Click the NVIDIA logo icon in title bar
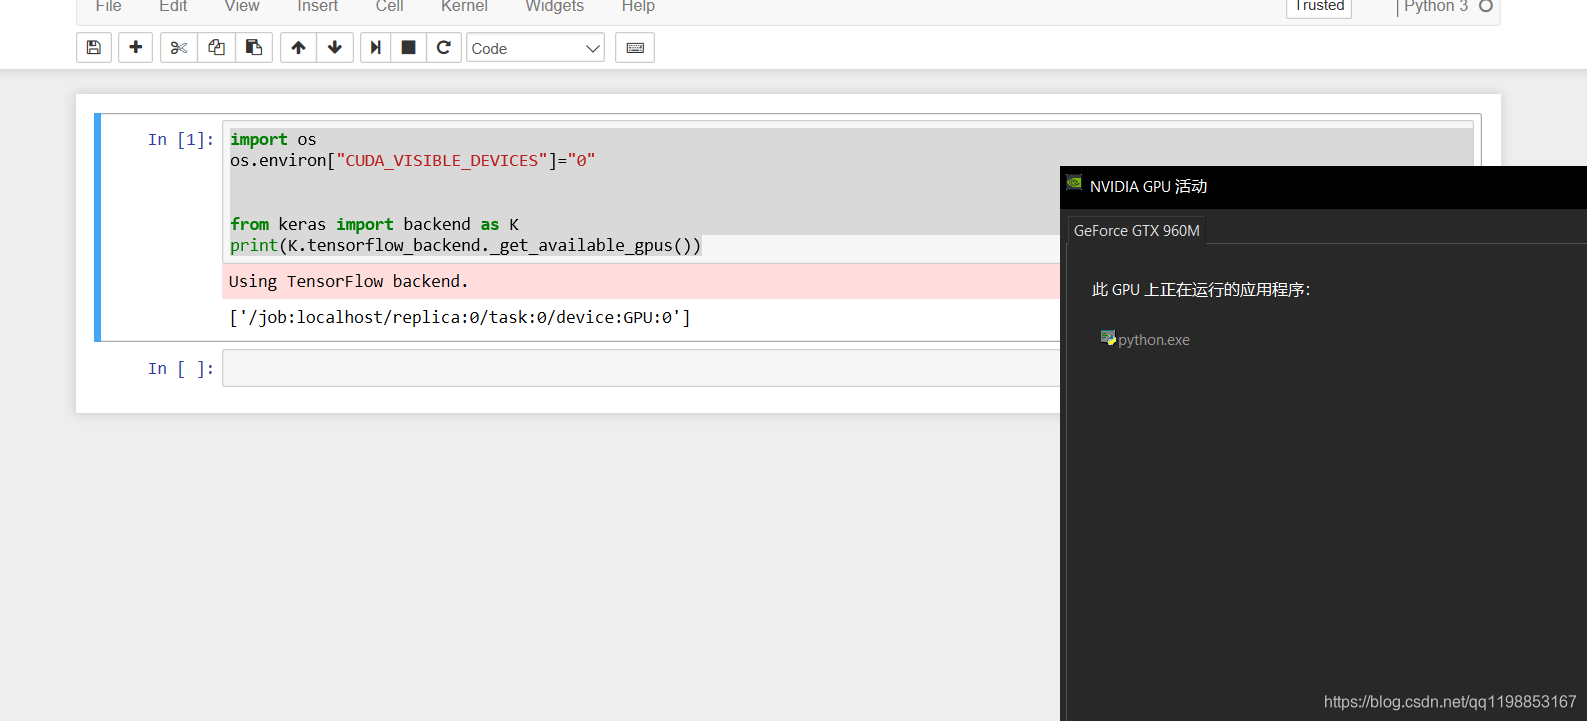1587x721 pixels. [x=1075, y=182]
